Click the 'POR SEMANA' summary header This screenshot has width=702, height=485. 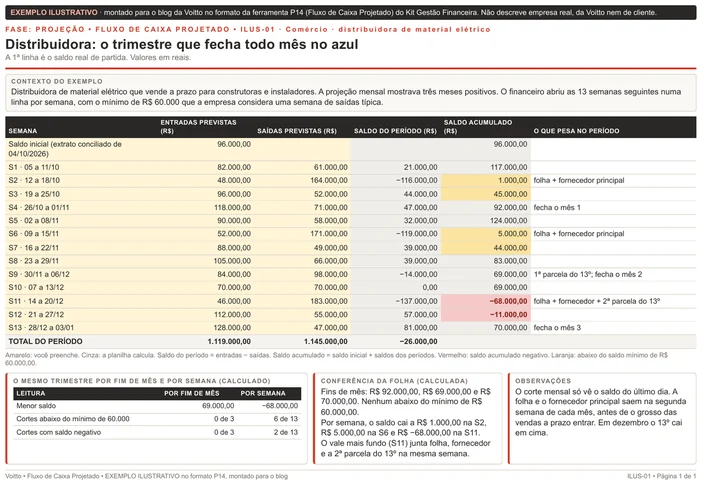263,393
